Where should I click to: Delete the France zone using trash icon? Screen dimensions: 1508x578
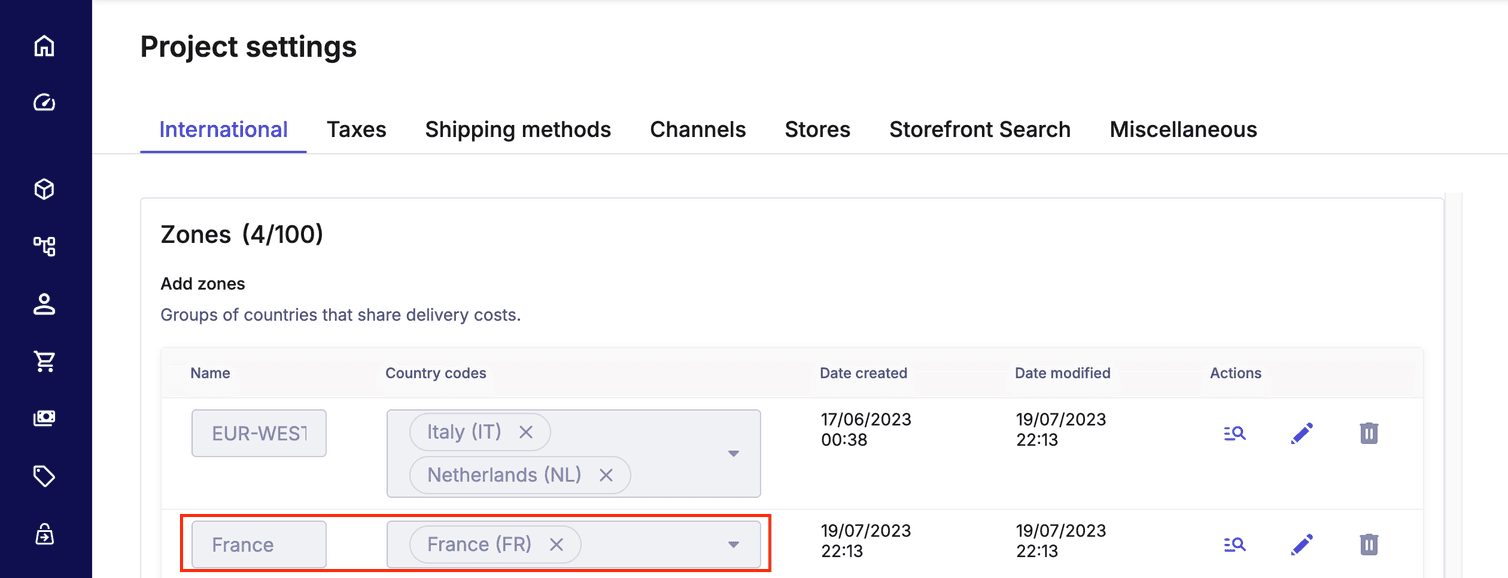coord(1369,545)
